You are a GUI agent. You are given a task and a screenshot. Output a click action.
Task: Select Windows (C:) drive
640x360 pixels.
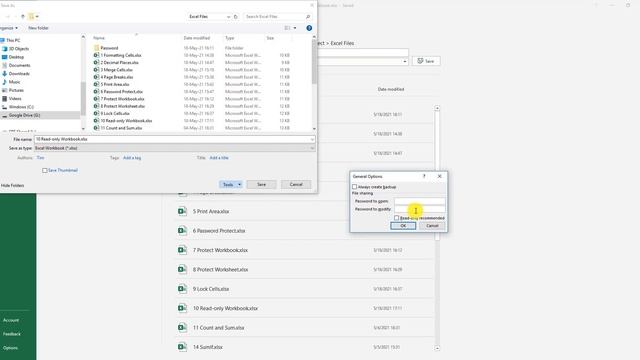tap(21, 107)
